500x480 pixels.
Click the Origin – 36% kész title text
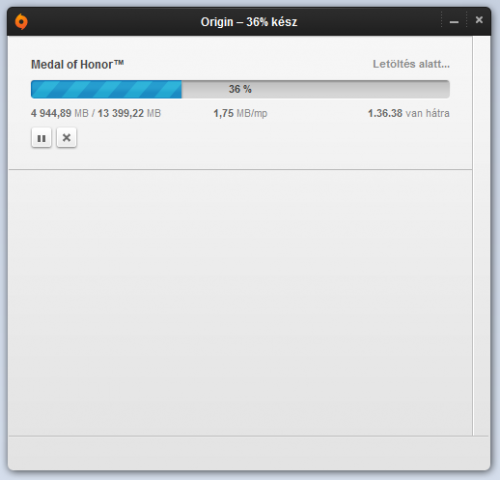249,22
